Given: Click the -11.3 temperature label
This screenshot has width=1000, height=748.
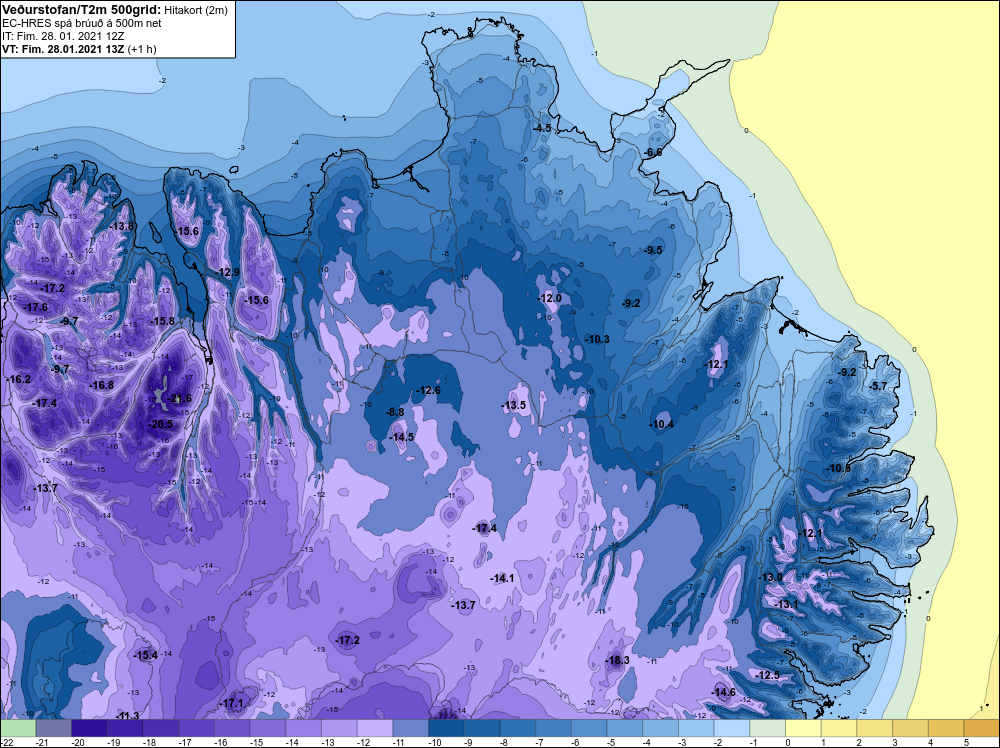Looking at the screenshot, I should (128, 716).
